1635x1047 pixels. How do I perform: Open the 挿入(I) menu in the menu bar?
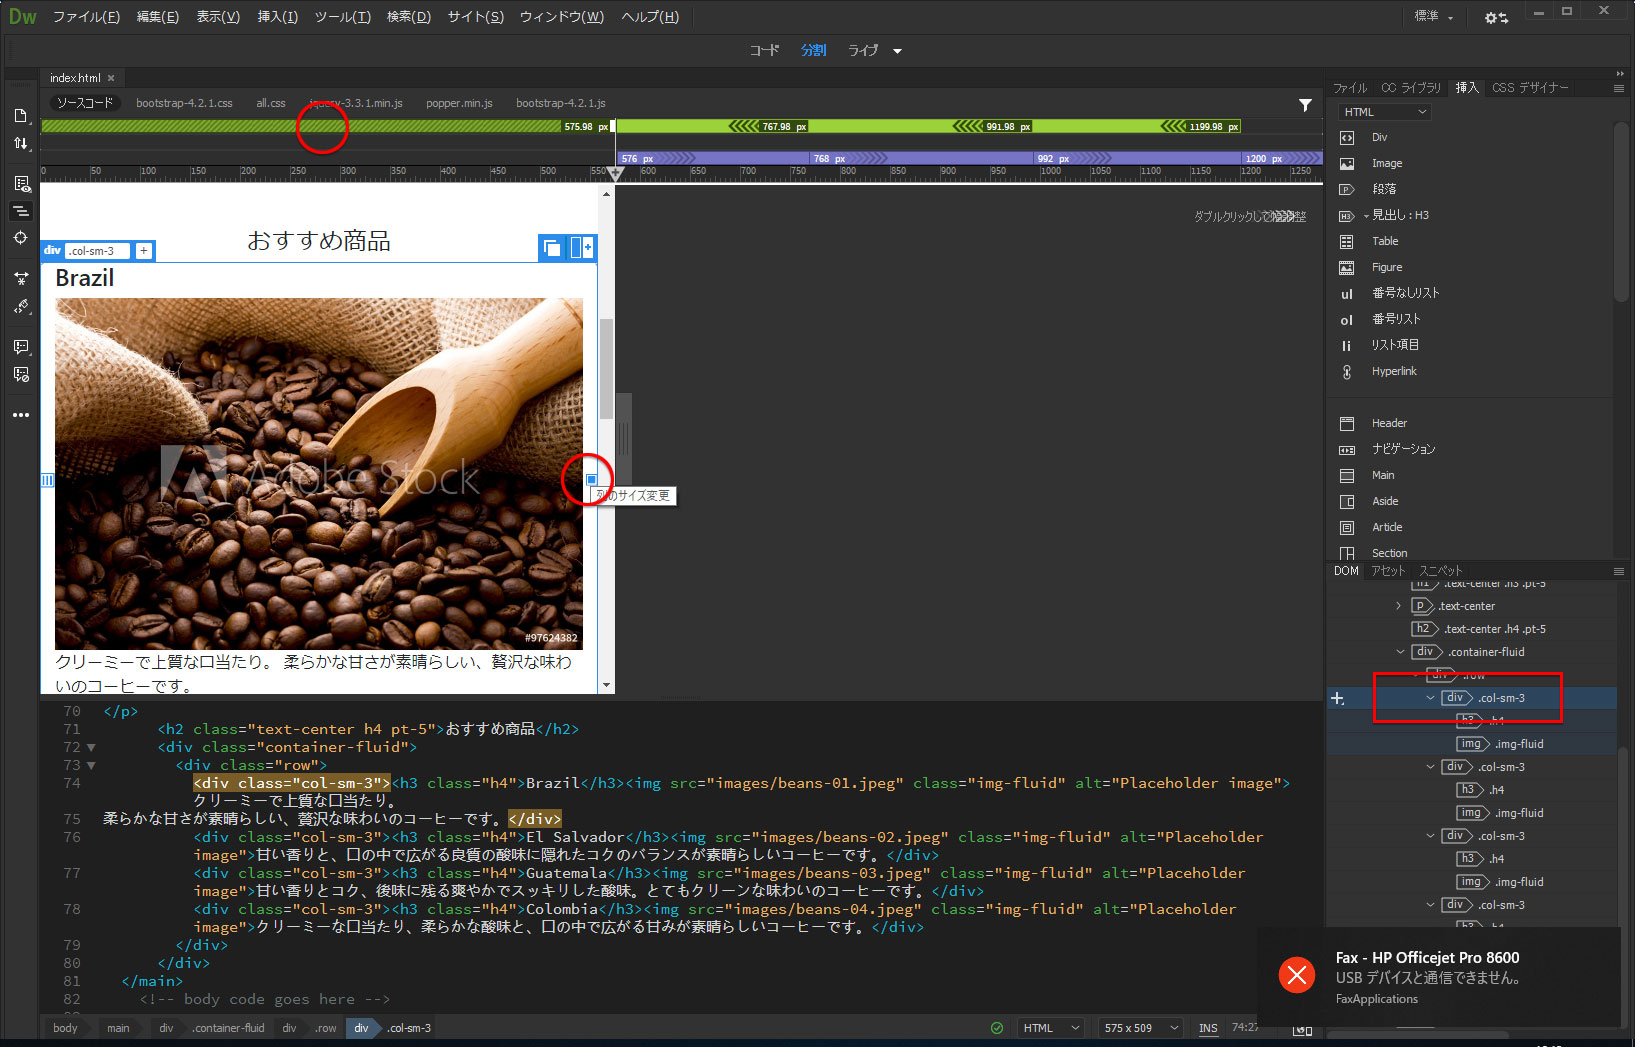(277, 17)
